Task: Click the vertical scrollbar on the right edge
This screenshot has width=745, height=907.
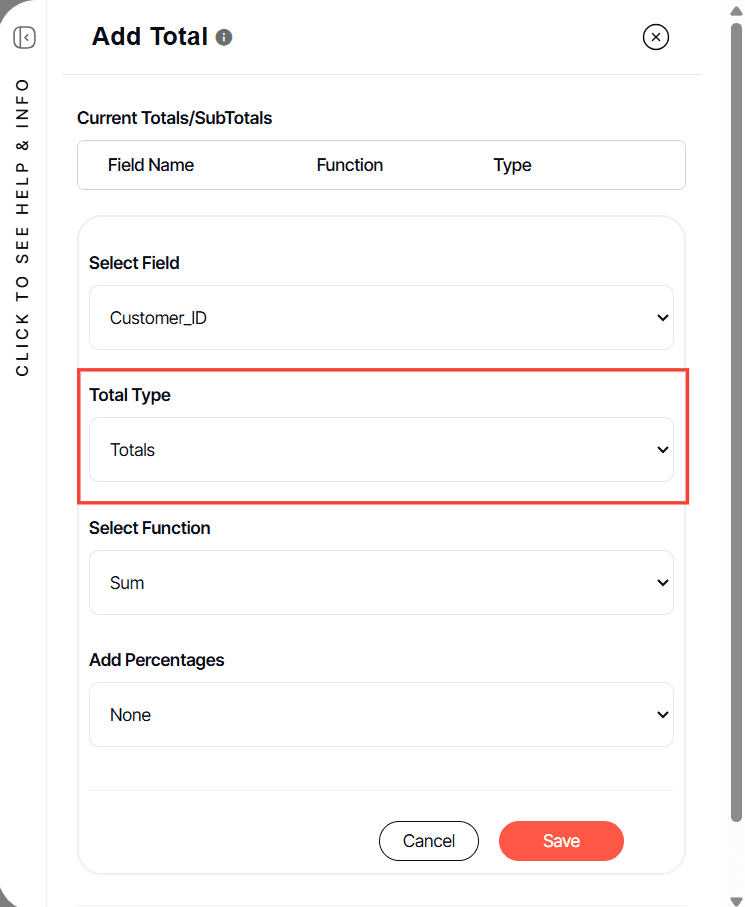Action: [738, 450]
